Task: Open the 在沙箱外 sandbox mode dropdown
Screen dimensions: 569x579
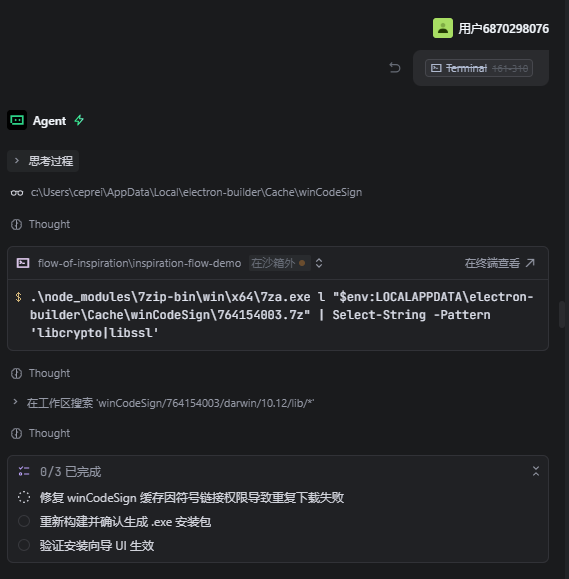Action: coord(279,263)
